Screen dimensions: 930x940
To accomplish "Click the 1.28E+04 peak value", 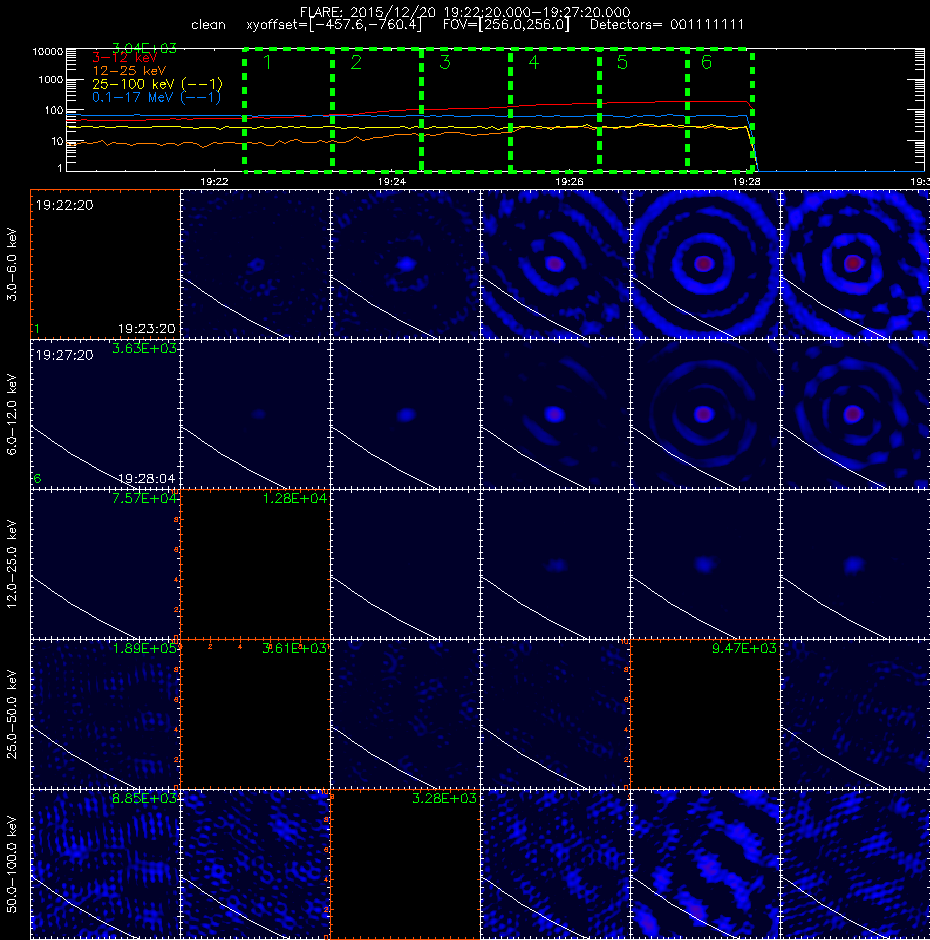I will tap(295, 498).
